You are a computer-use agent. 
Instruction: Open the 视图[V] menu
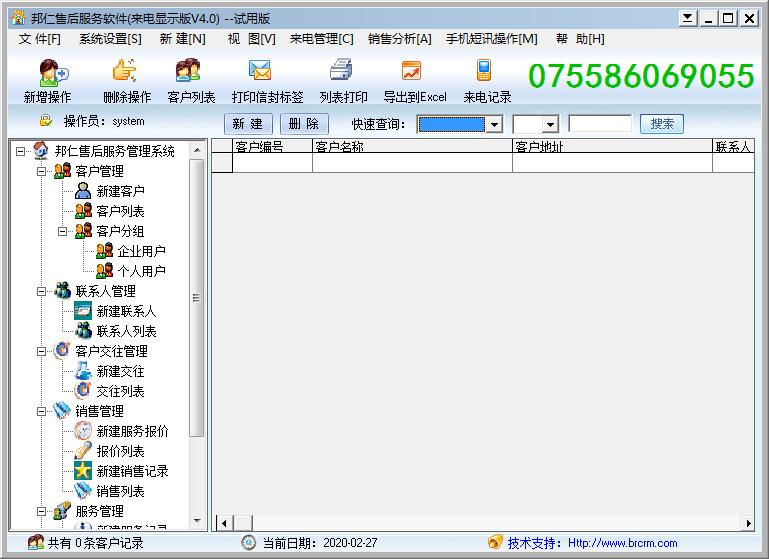(252, 39)
